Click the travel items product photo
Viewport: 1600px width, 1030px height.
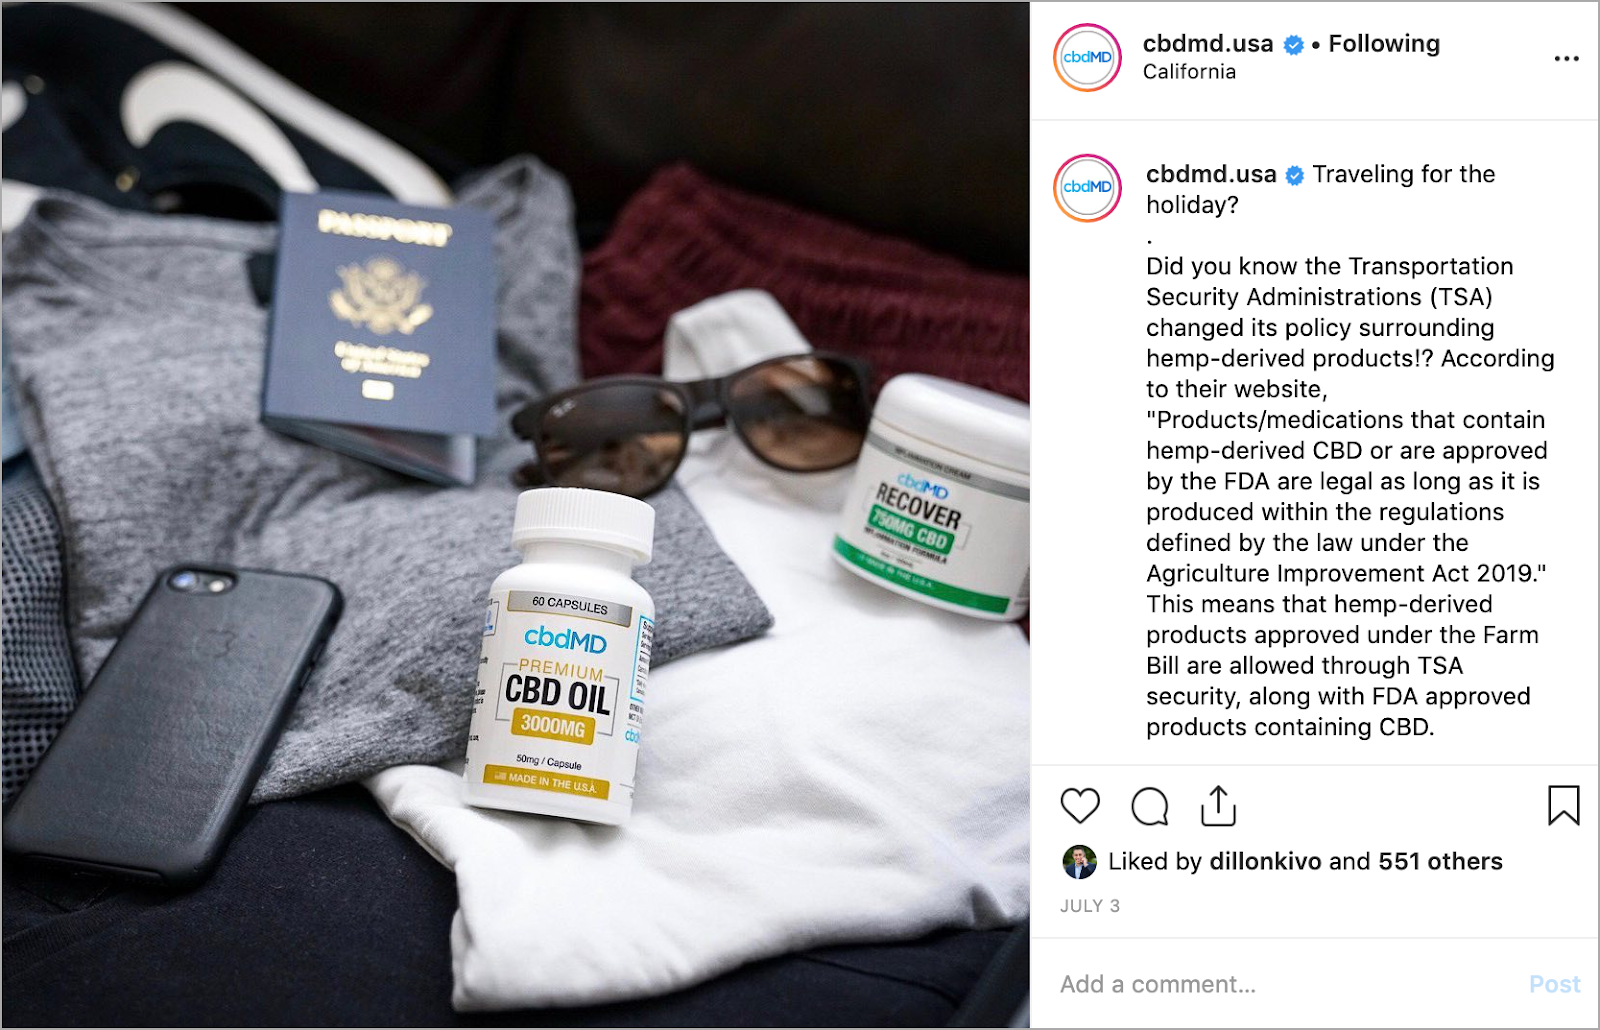(515, 515)
